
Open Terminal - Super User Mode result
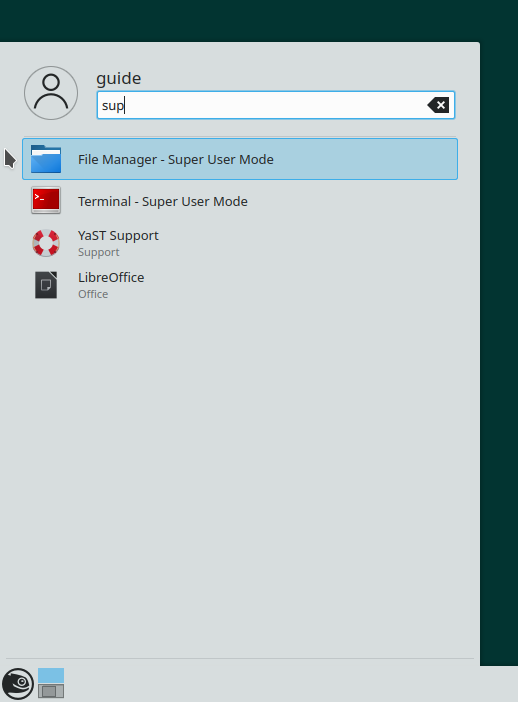tap(240, 201)
